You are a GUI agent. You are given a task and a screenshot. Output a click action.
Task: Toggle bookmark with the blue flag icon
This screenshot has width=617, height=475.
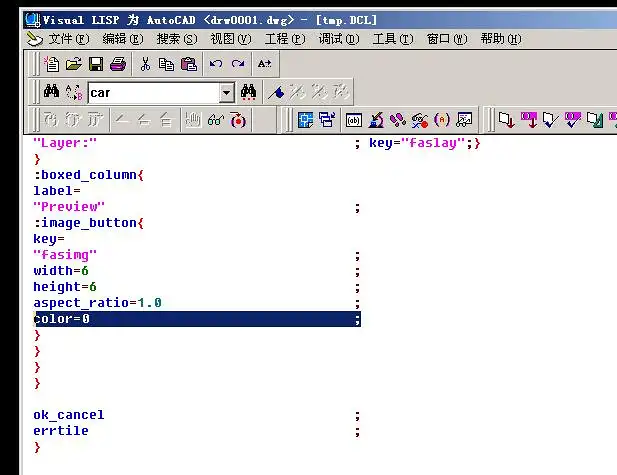[276, 92]
